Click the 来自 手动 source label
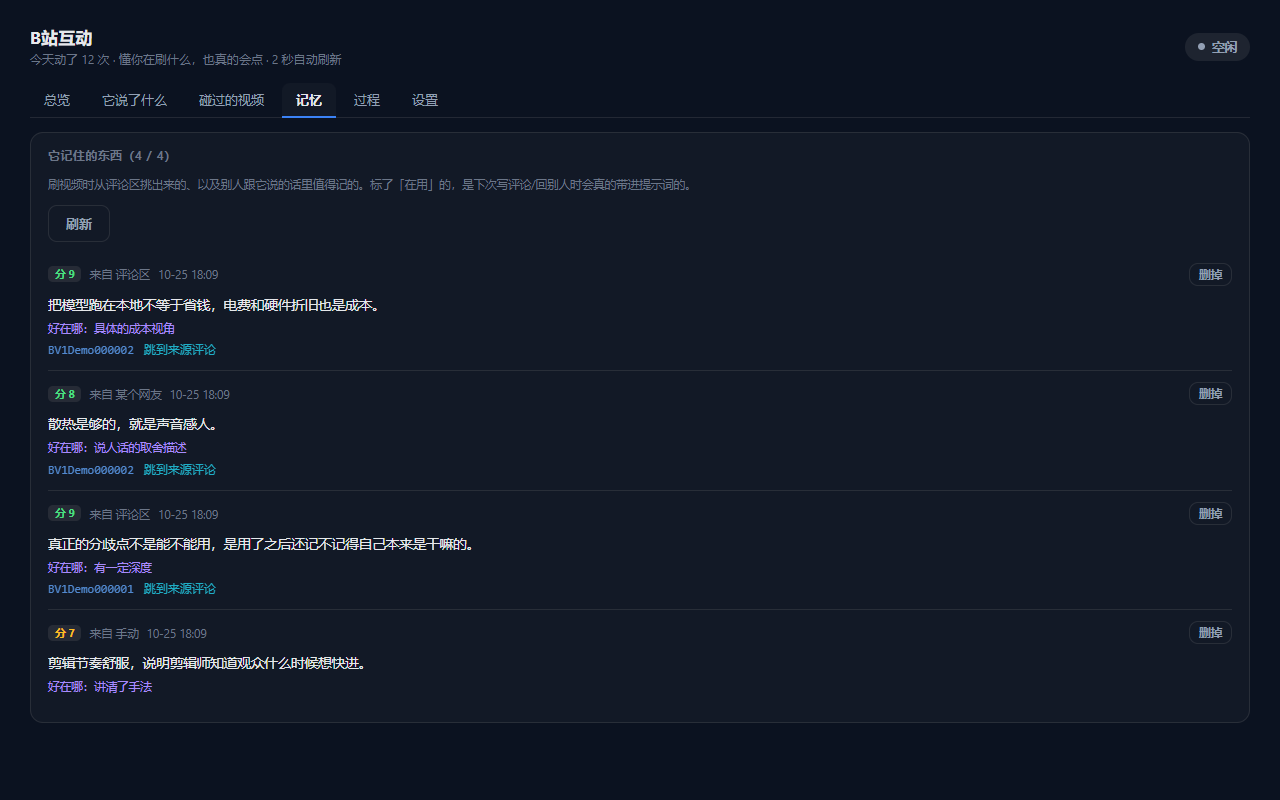This screenshot has width=1280, height=800. (x=114, y=633)
